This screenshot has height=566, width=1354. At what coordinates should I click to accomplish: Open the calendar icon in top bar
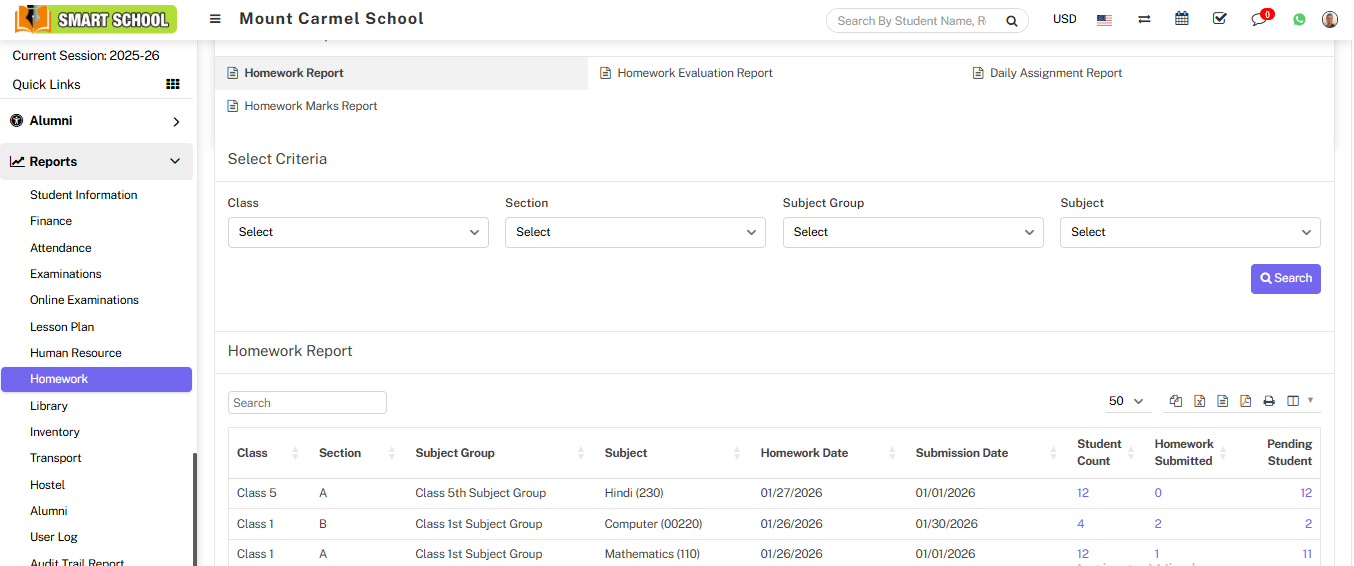[1182, 19]
